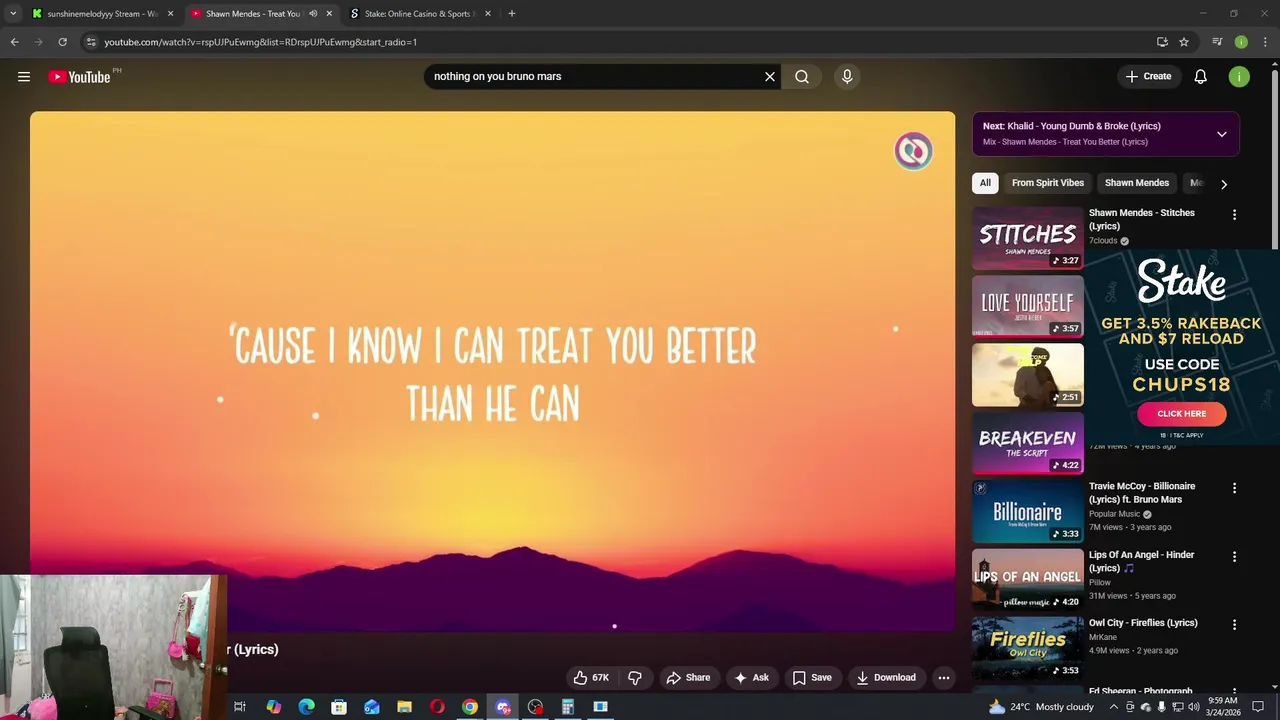Dislike the video with thumbs down
Screen dimensions: 1280x720
point(635,677)
